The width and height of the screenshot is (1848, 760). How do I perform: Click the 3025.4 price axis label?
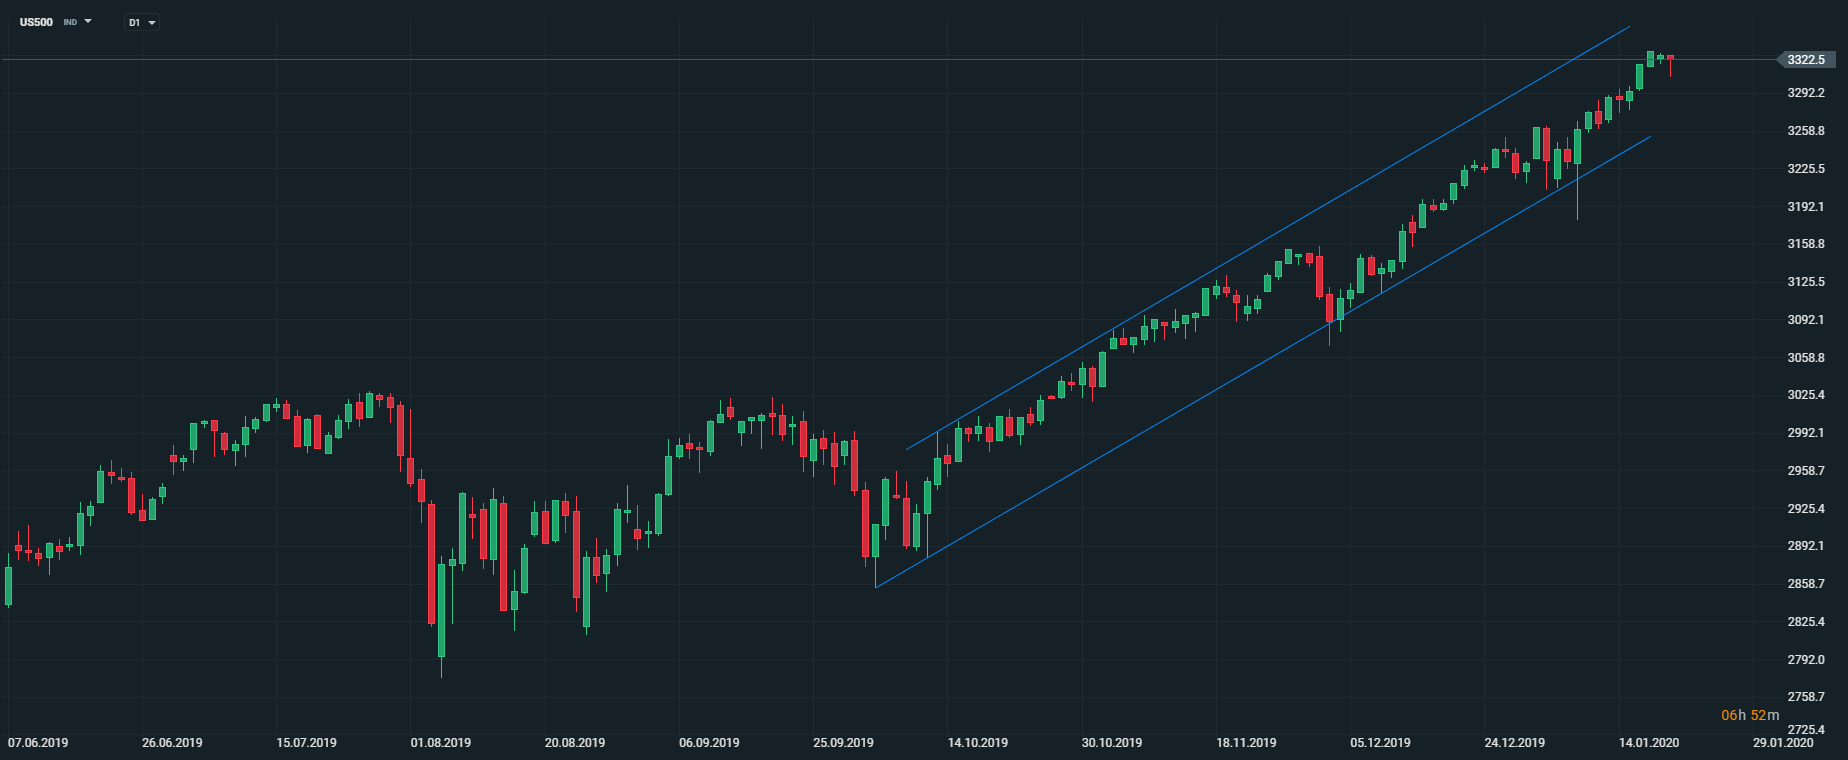pos(1806,395)
